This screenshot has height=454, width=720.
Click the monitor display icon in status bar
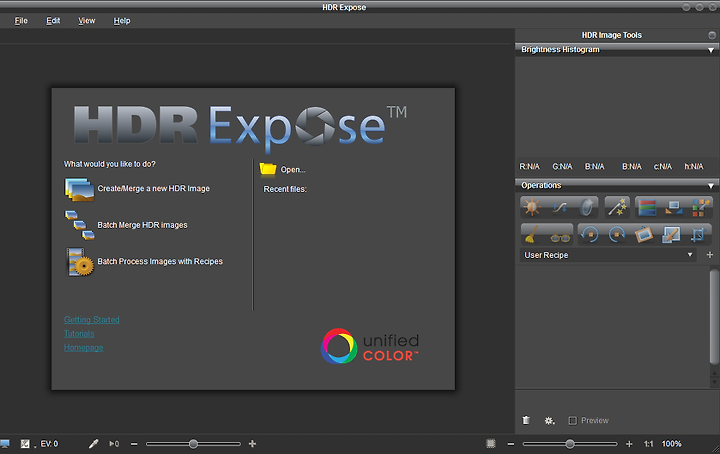point(5,444)
